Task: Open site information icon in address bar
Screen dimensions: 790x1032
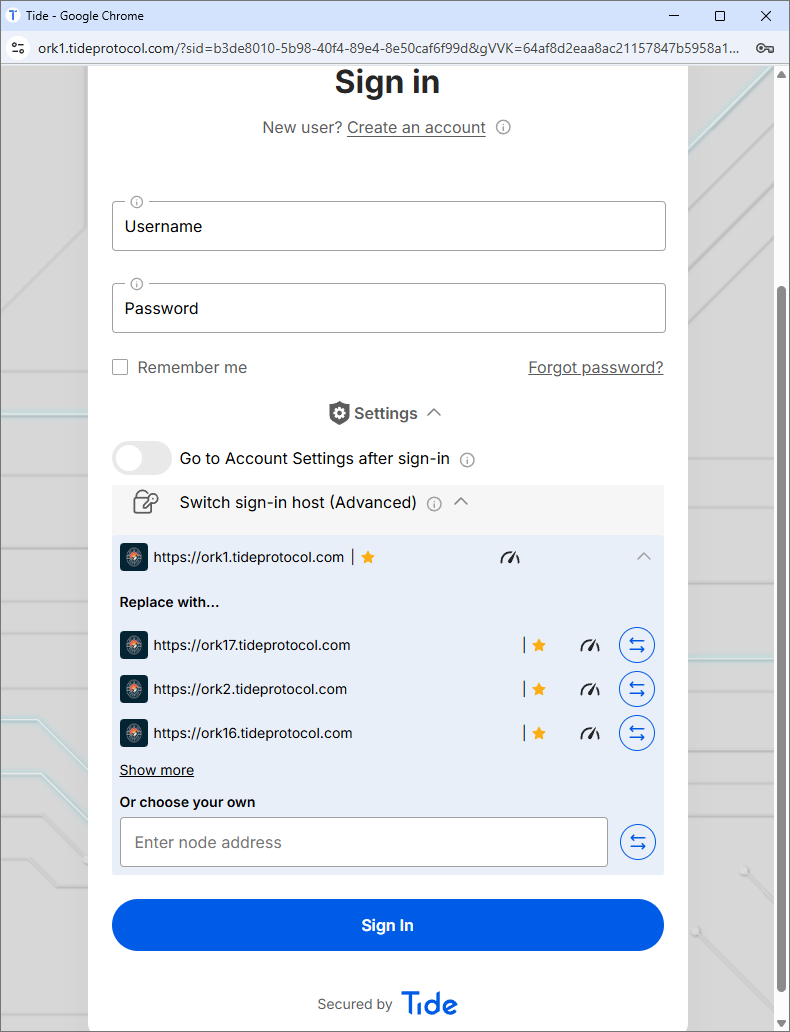Action: [x=18, y=48]
